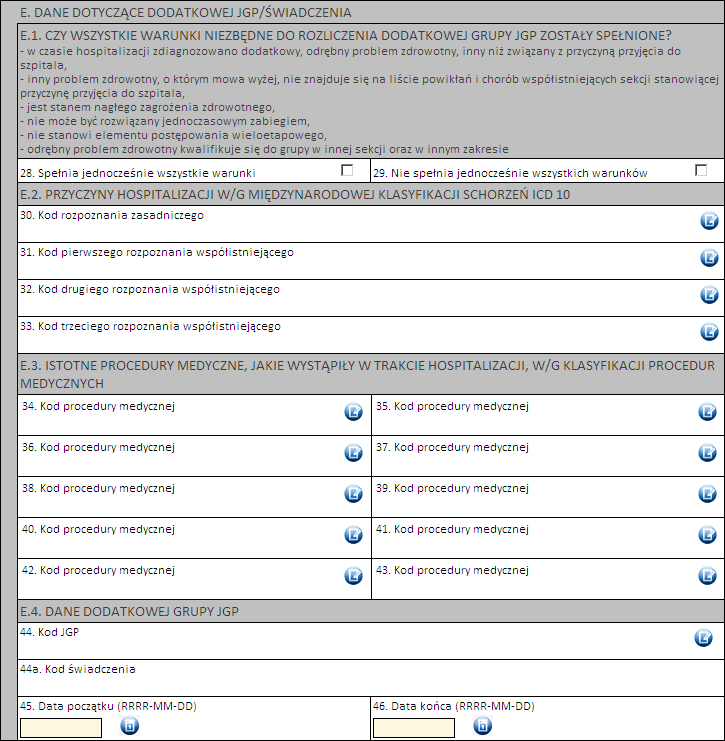Open lookup for field 37 procedure code

tap(708, 453)
